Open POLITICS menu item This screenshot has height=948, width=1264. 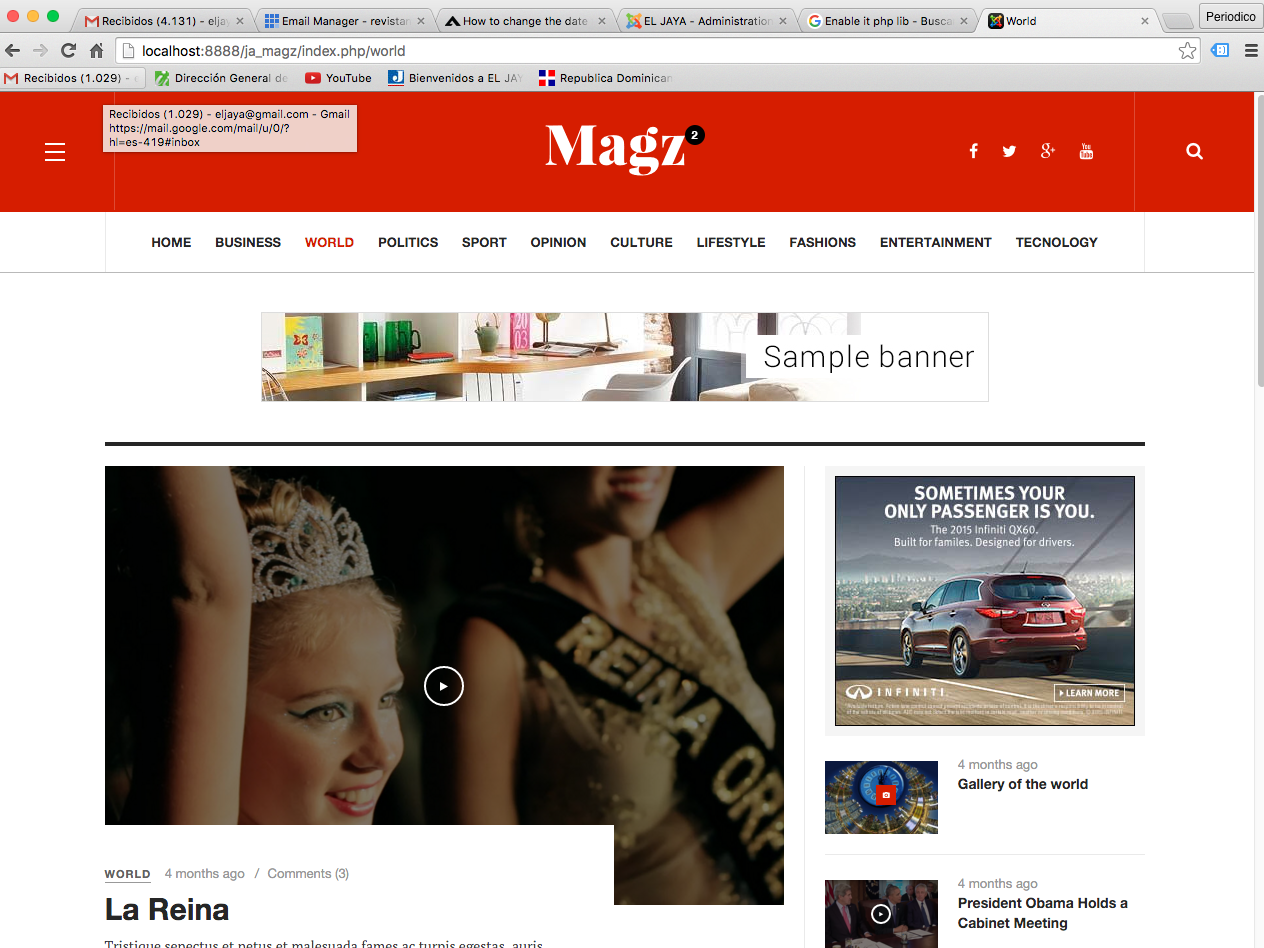(x=408, y=242)
